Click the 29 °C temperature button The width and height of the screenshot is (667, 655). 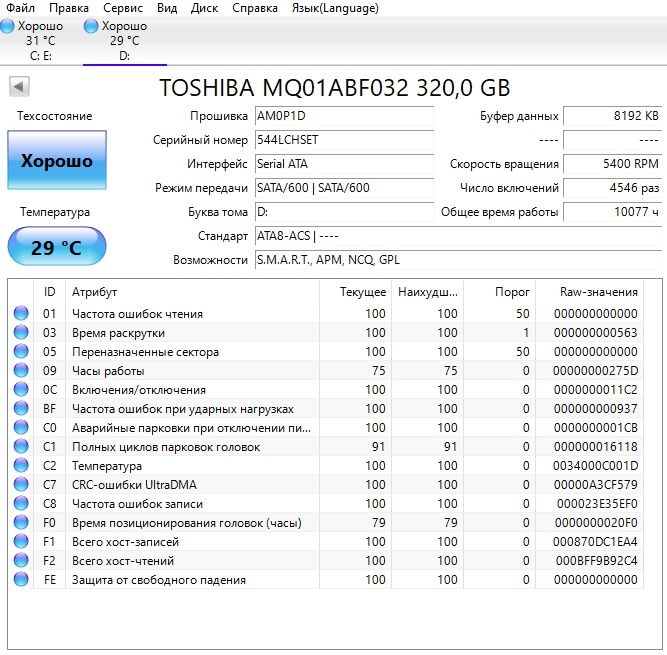pyautogui.click(x=57, y=247)
